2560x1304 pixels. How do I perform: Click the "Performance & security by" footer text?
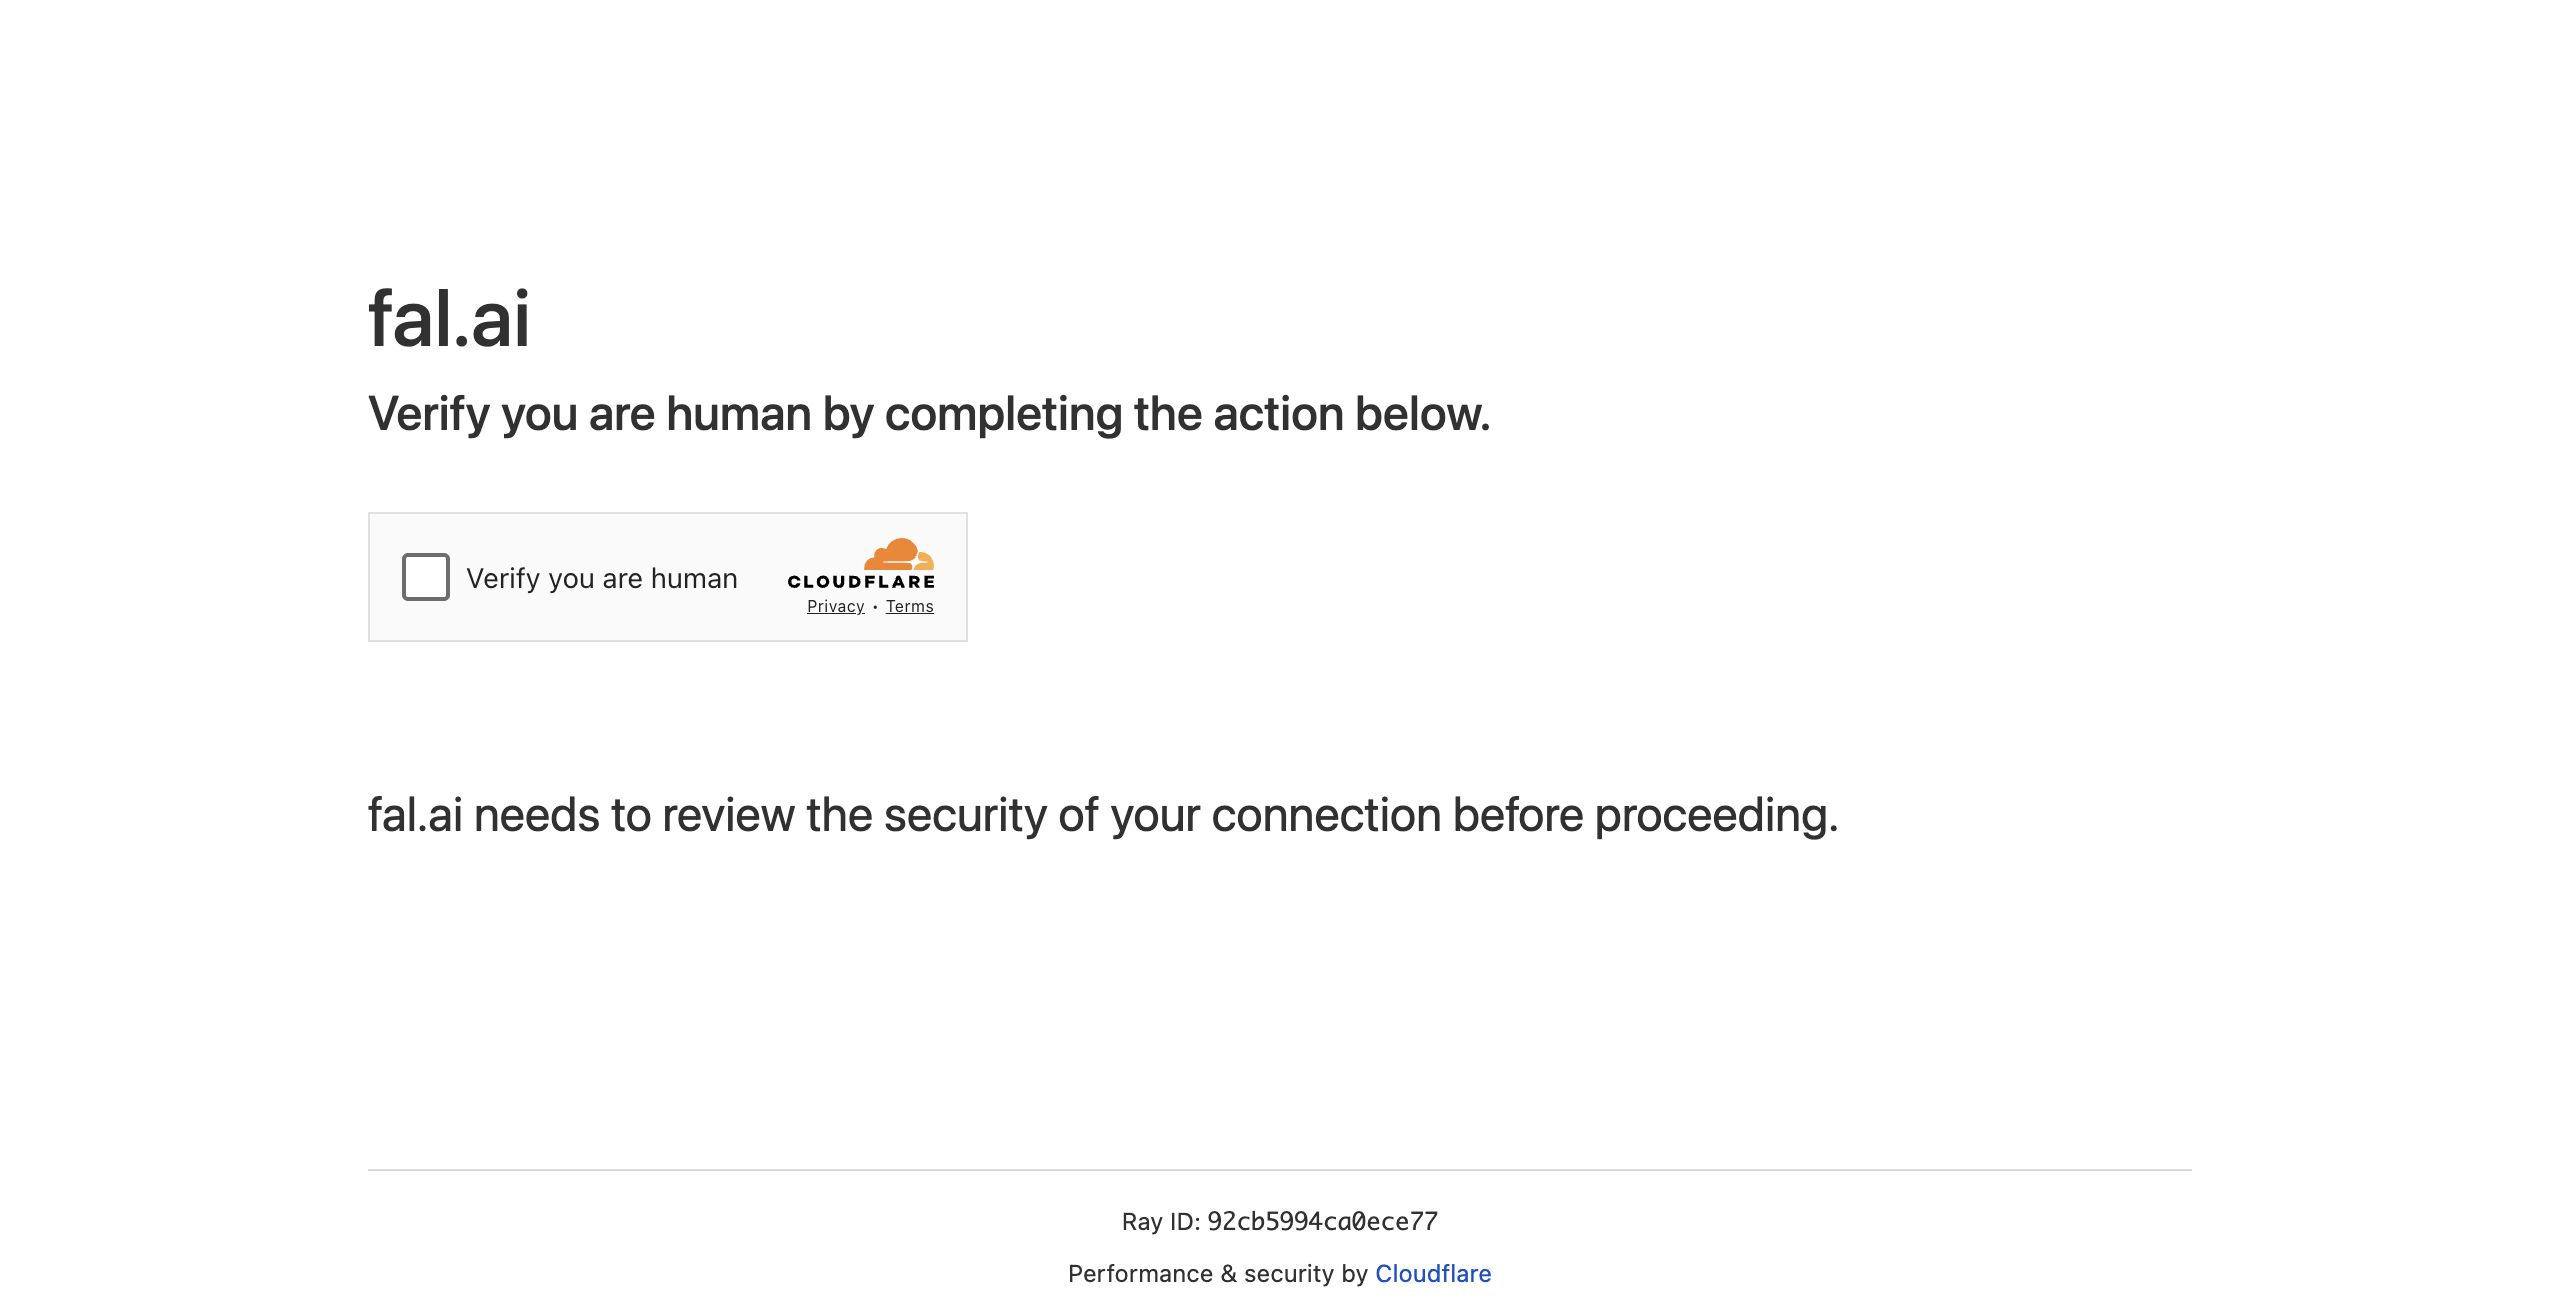1217,1273
